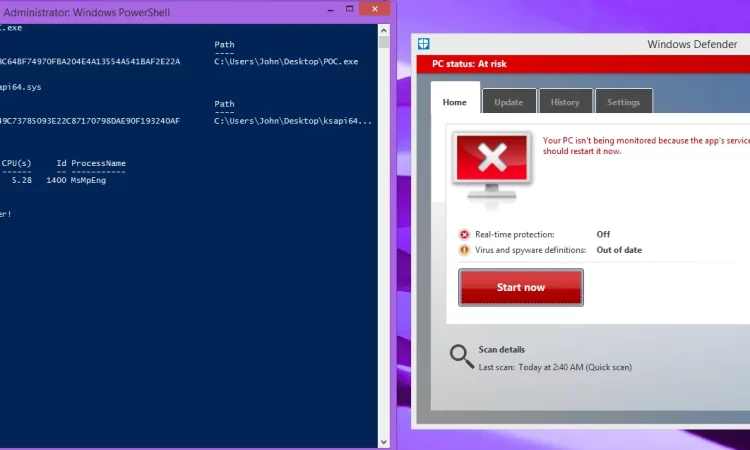Open the History tab in Defender
The width and height of the screenshot is (750, 450).
(565, 102)
